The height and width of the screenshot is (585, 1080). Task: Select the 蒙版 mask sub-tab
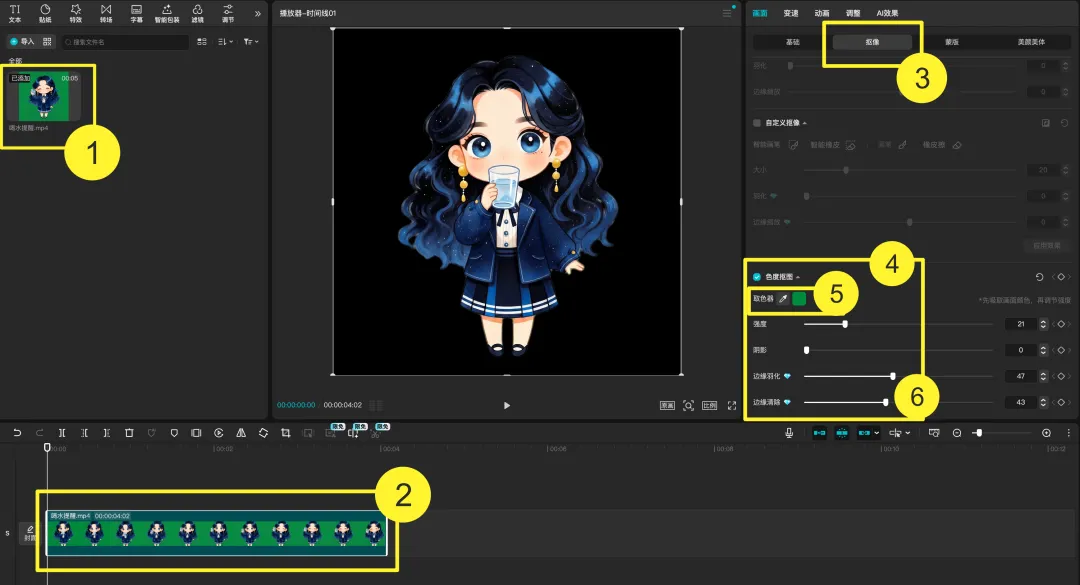point(952,42)
